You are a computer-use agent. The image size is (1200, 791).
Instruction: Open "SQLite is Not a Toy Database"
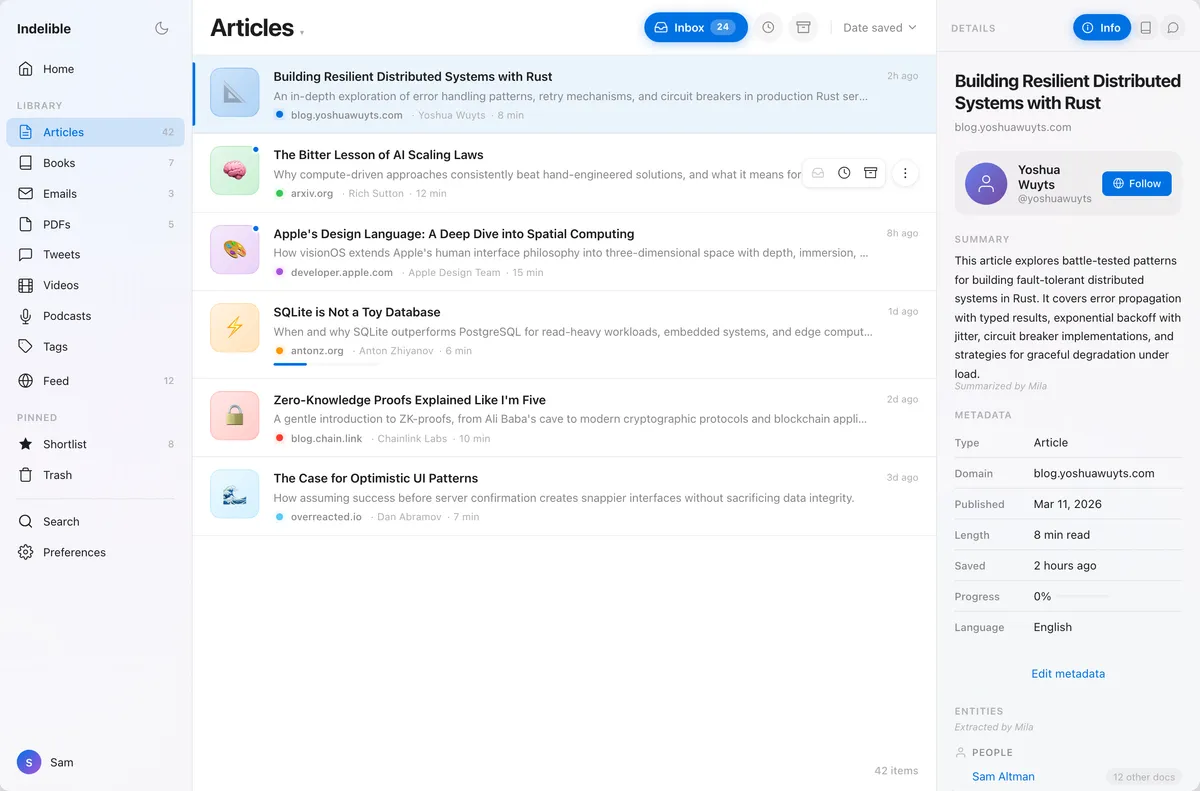357,312
